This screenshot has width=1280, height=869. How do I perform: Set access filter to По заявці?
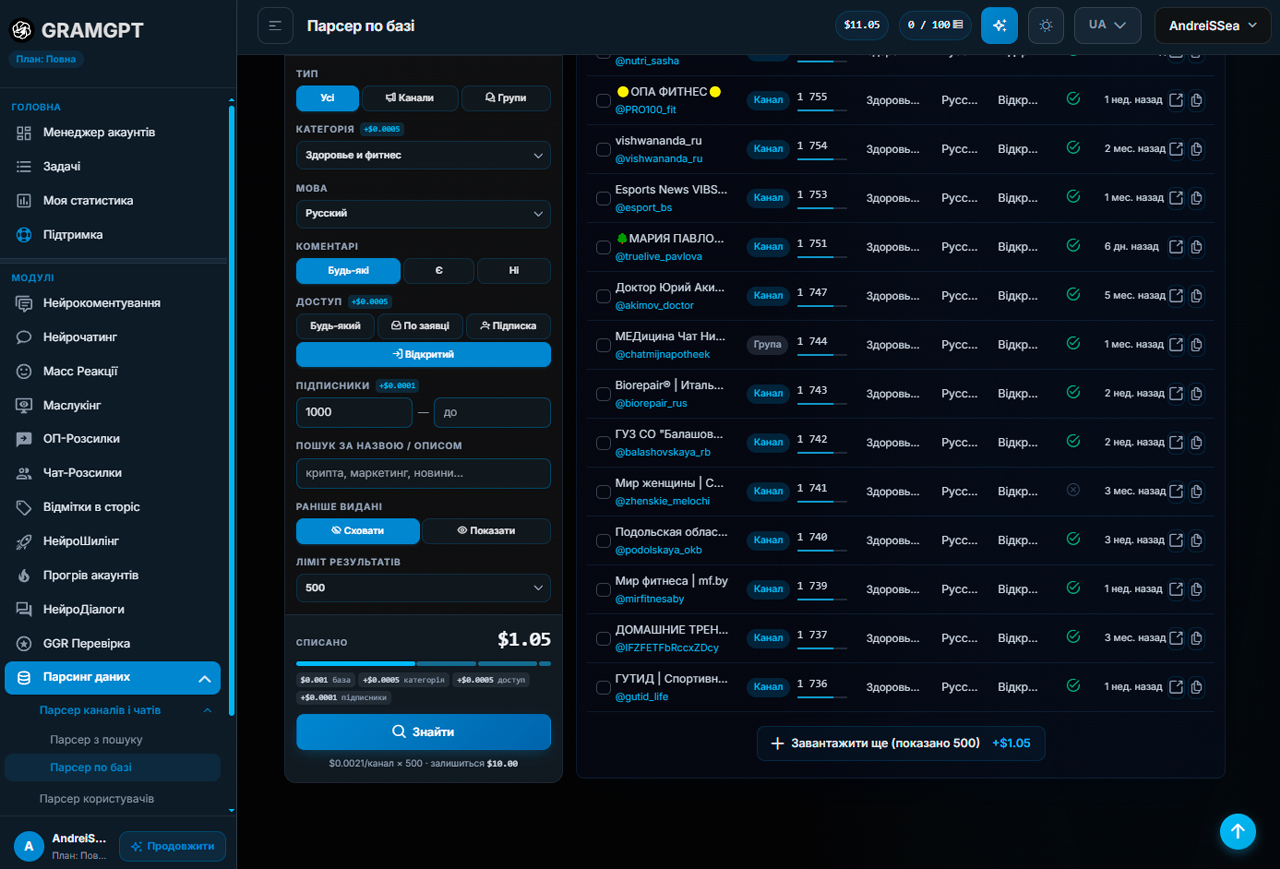[420, 326]
